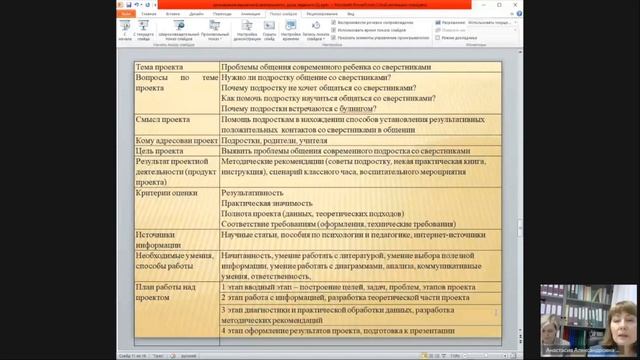Click the vertical scrollbar down arrow
The height and width of the screenshot is (360, 640).
pyautogui.click(x=520, y=329)
